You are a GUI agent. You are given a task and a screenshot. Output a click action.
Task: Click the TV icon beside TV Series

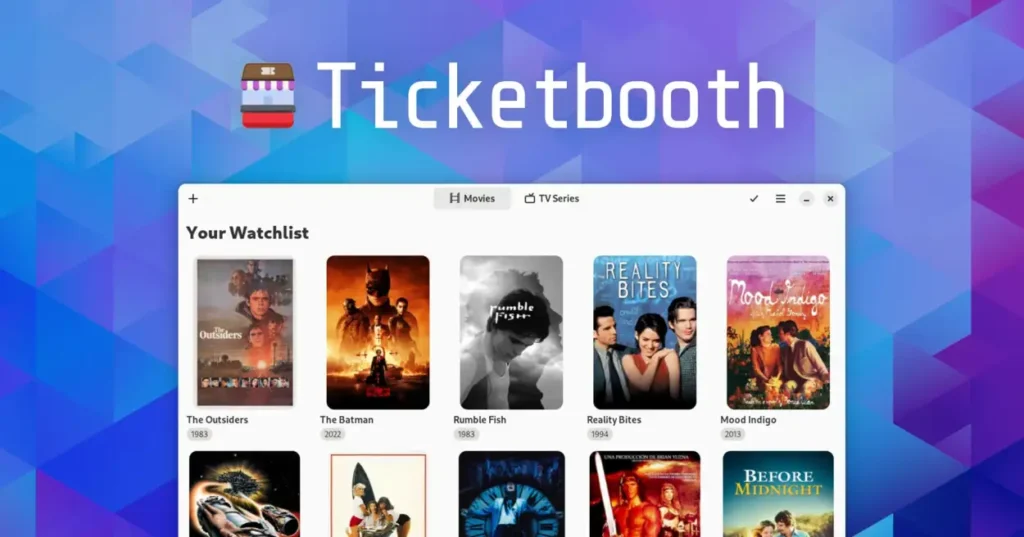tap(530, 198)
